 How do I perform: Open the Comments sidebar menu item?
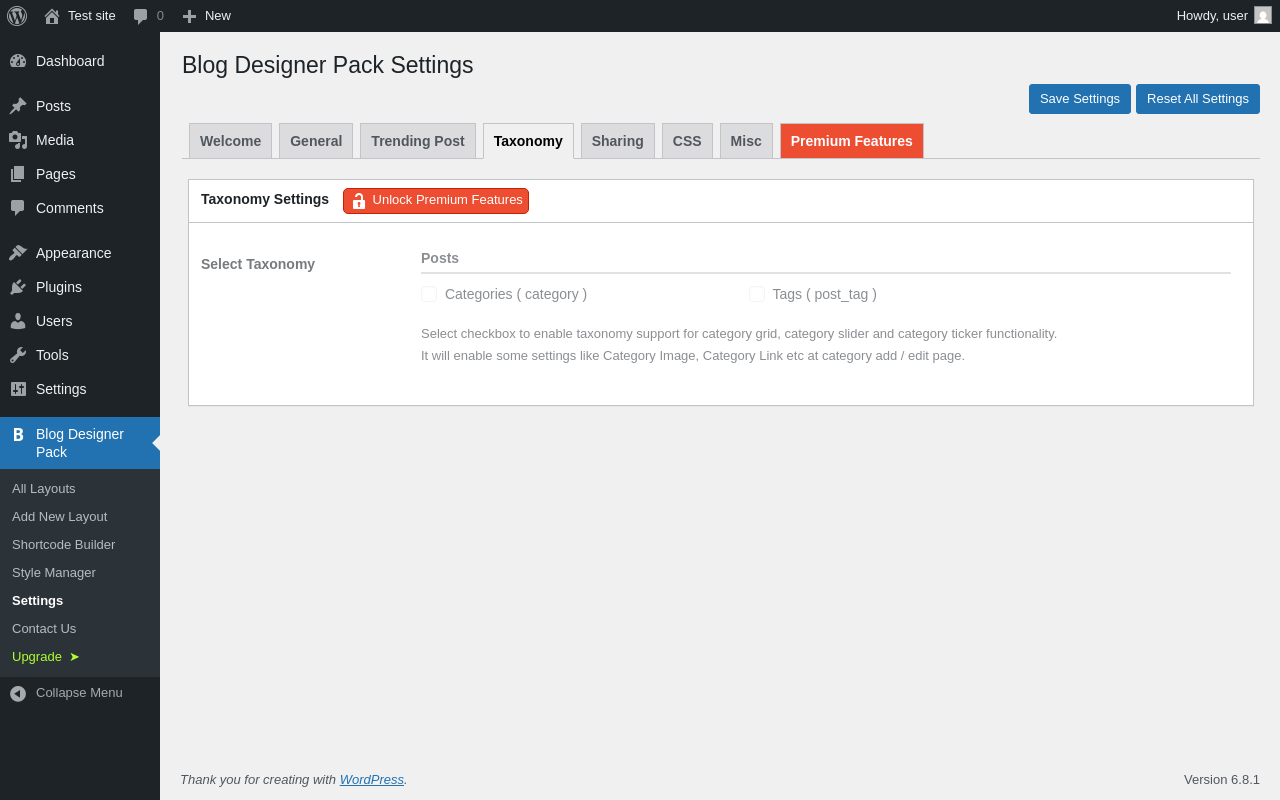click(x=80, y=208)
